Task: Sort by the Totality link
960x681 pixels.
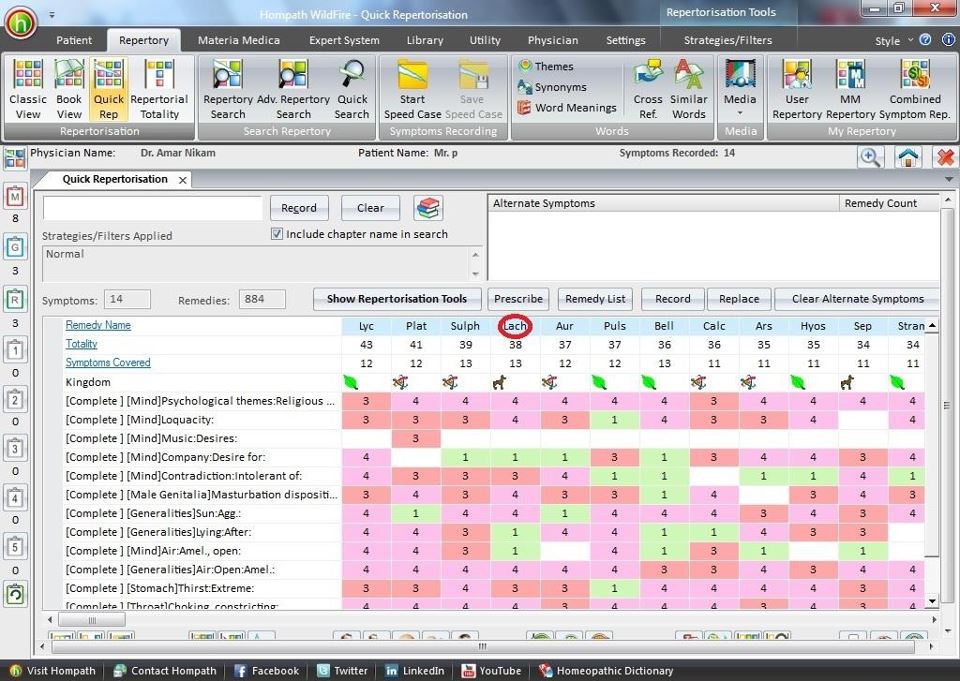Action: 81,344
